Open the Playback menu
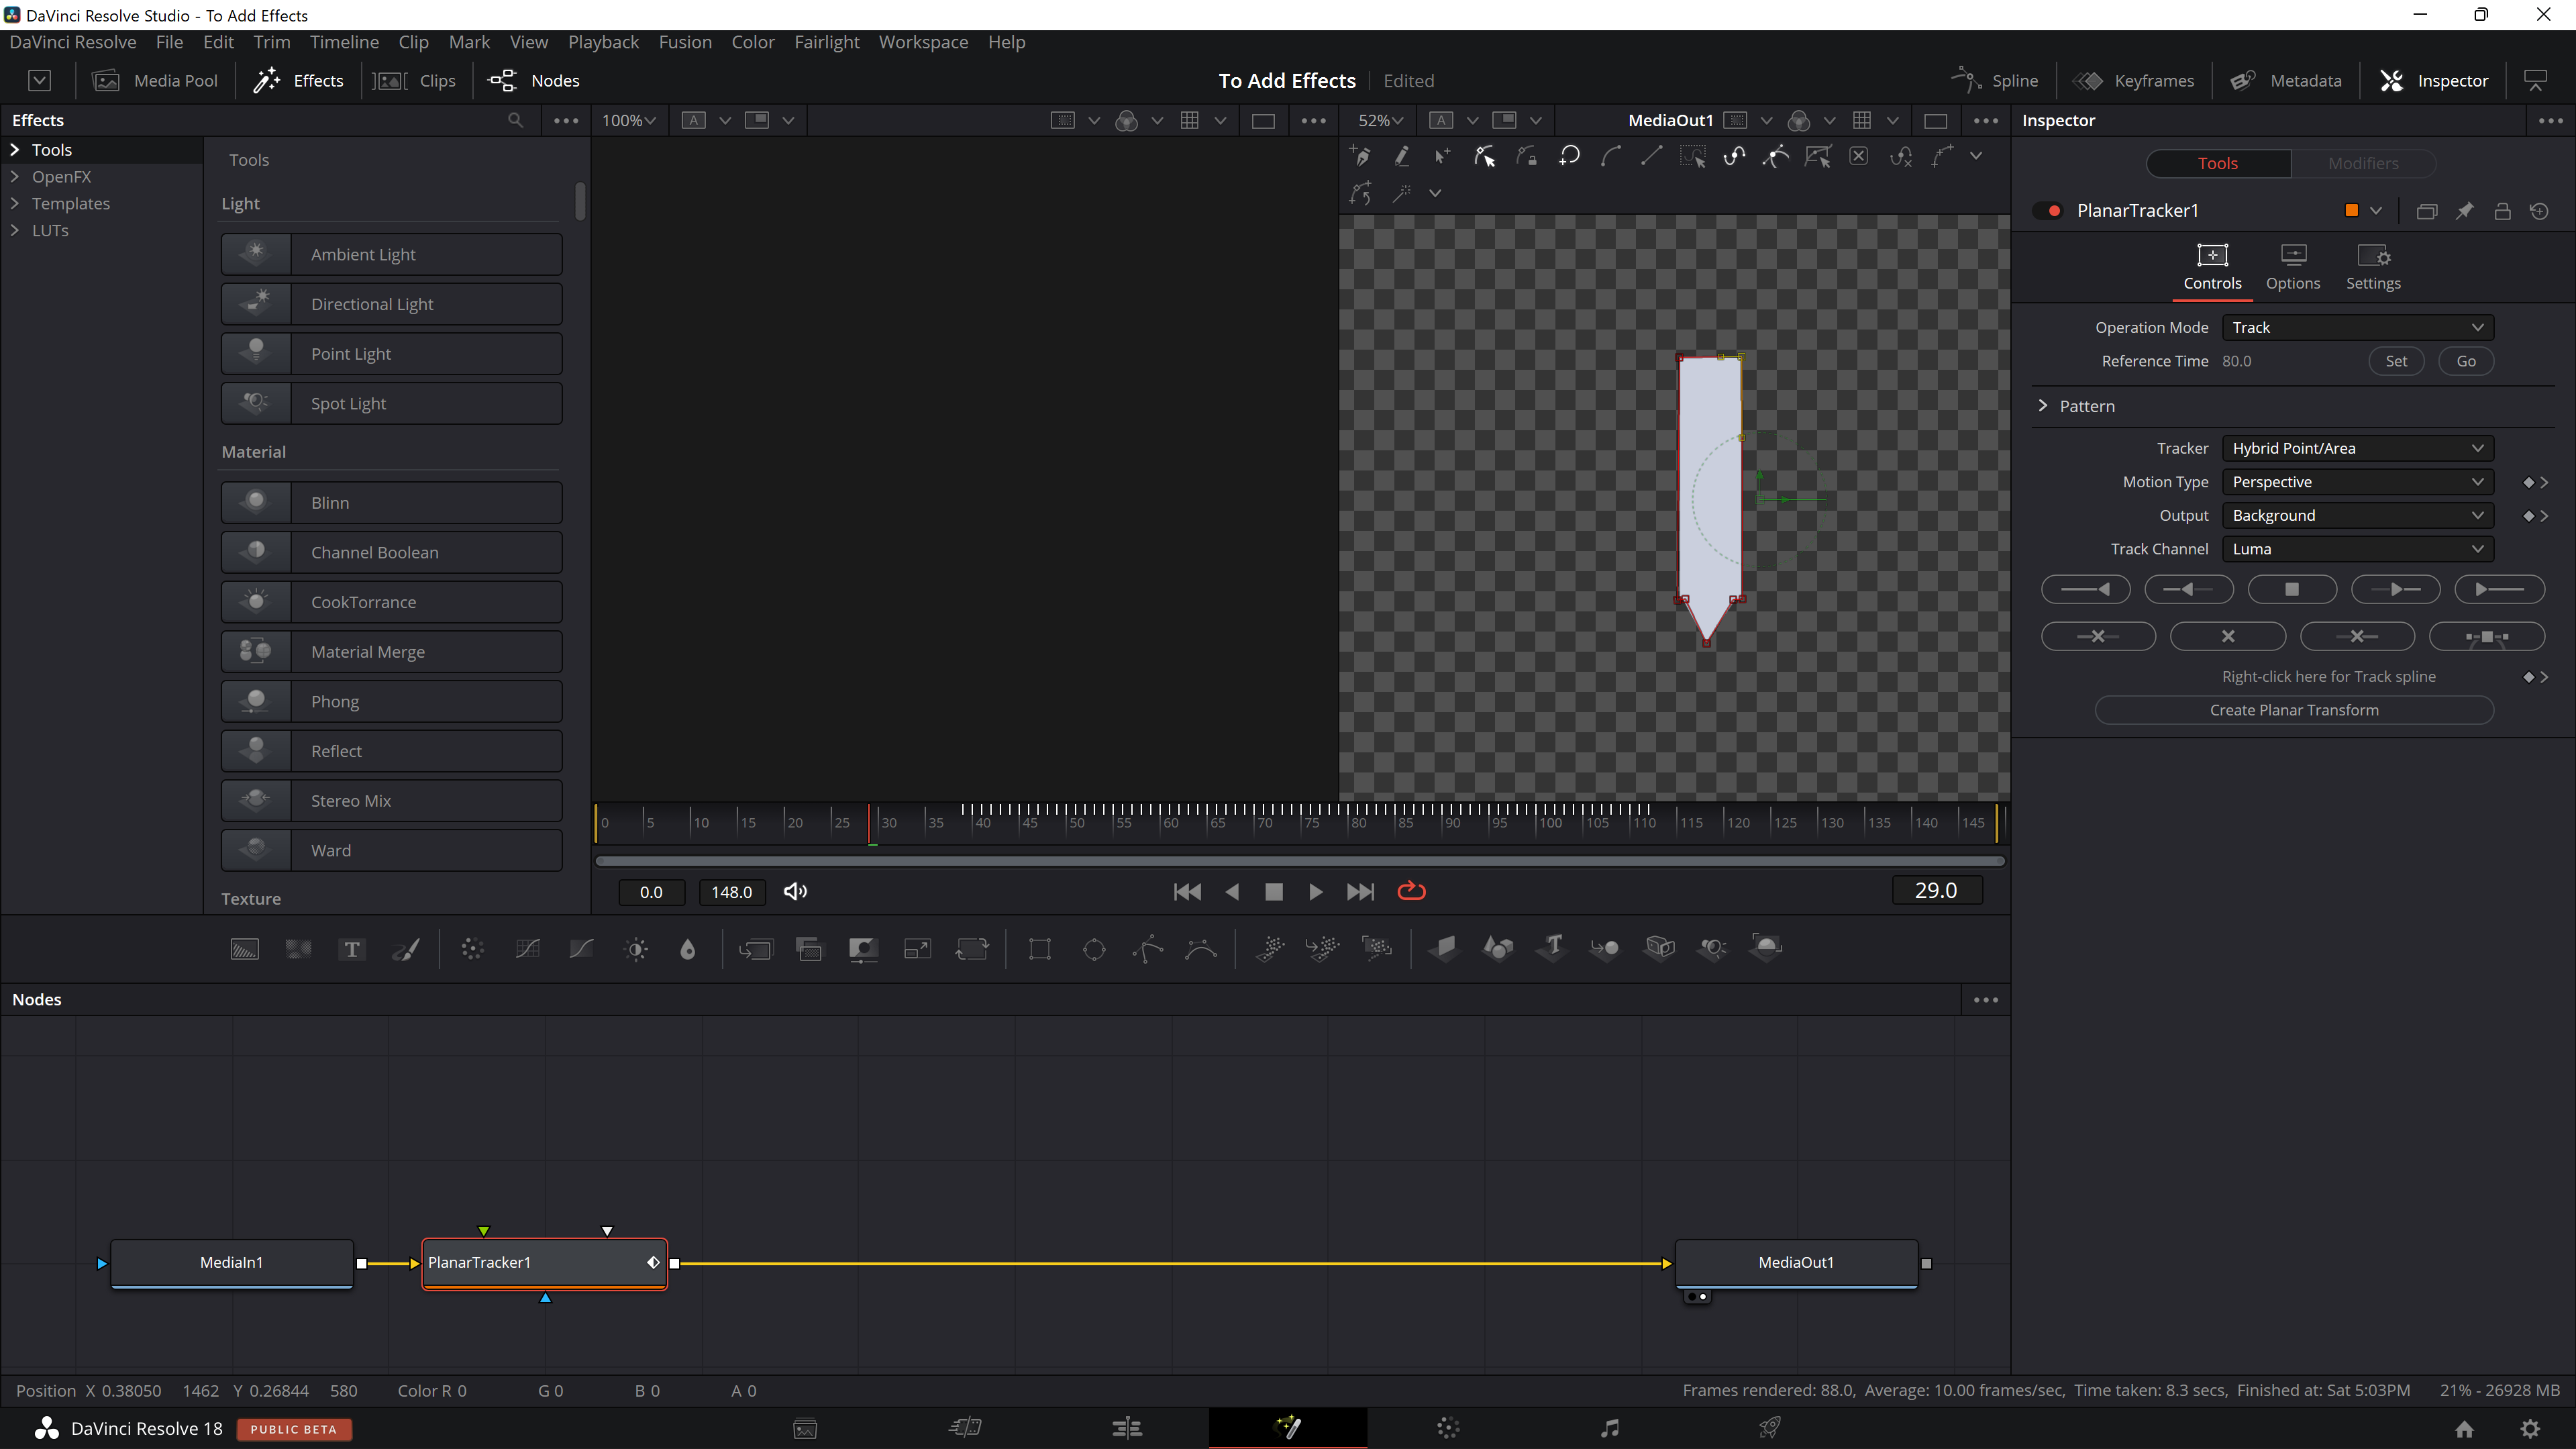The height and width of the screenshot is (1449, 2576). [x=603, y=42]
